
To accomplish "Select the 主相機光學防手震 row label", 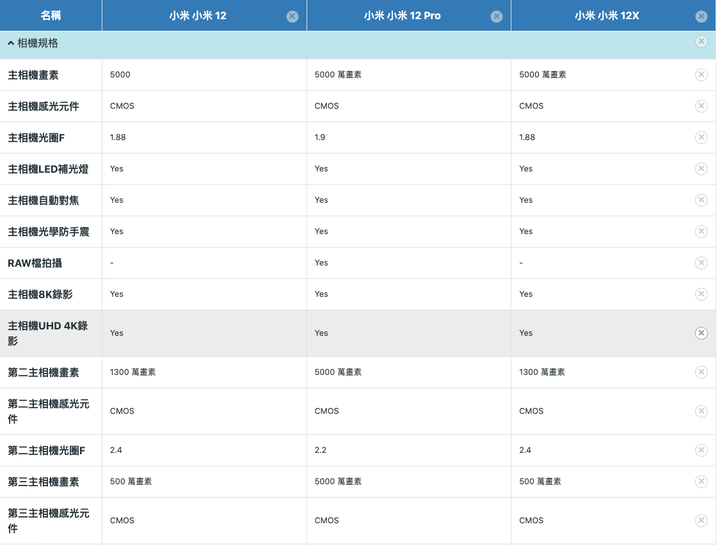I will click(48, 231).
